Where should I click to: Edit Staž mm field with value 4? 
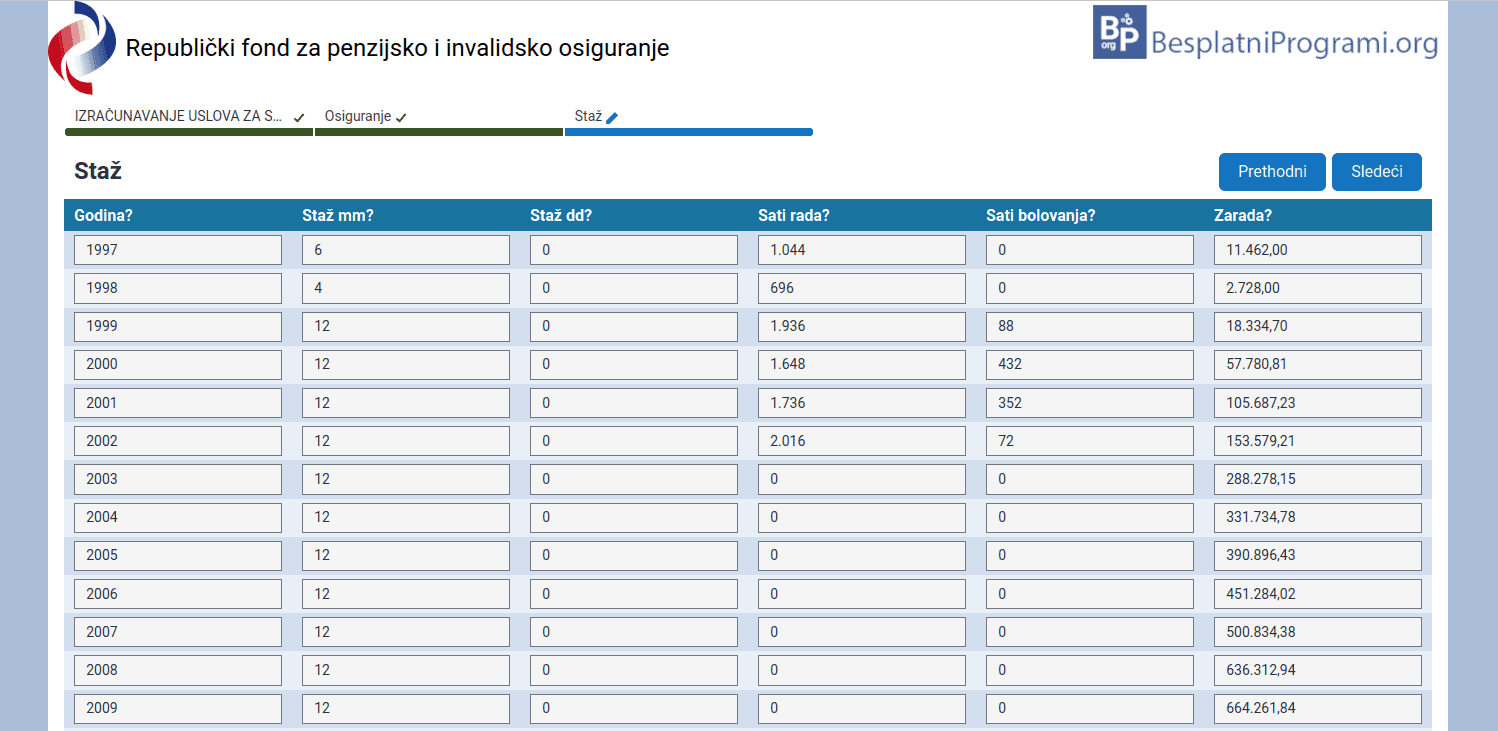tap(406, 288)
